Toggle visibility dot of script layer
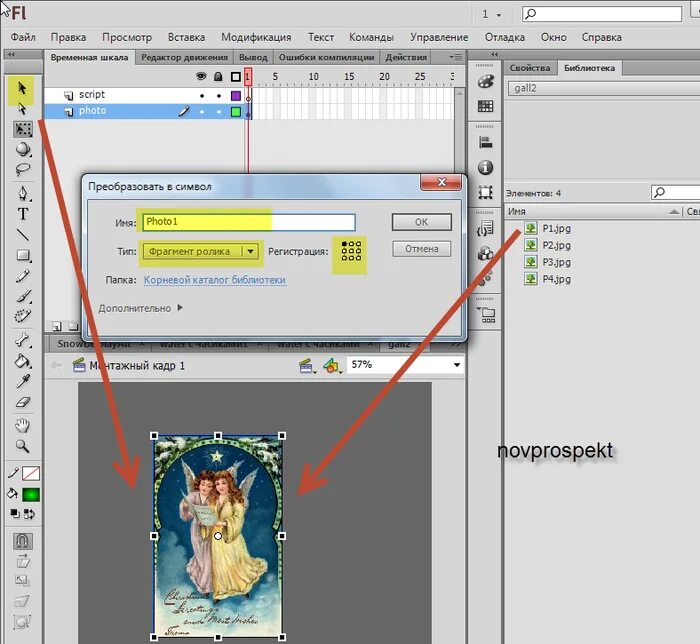 202,96
